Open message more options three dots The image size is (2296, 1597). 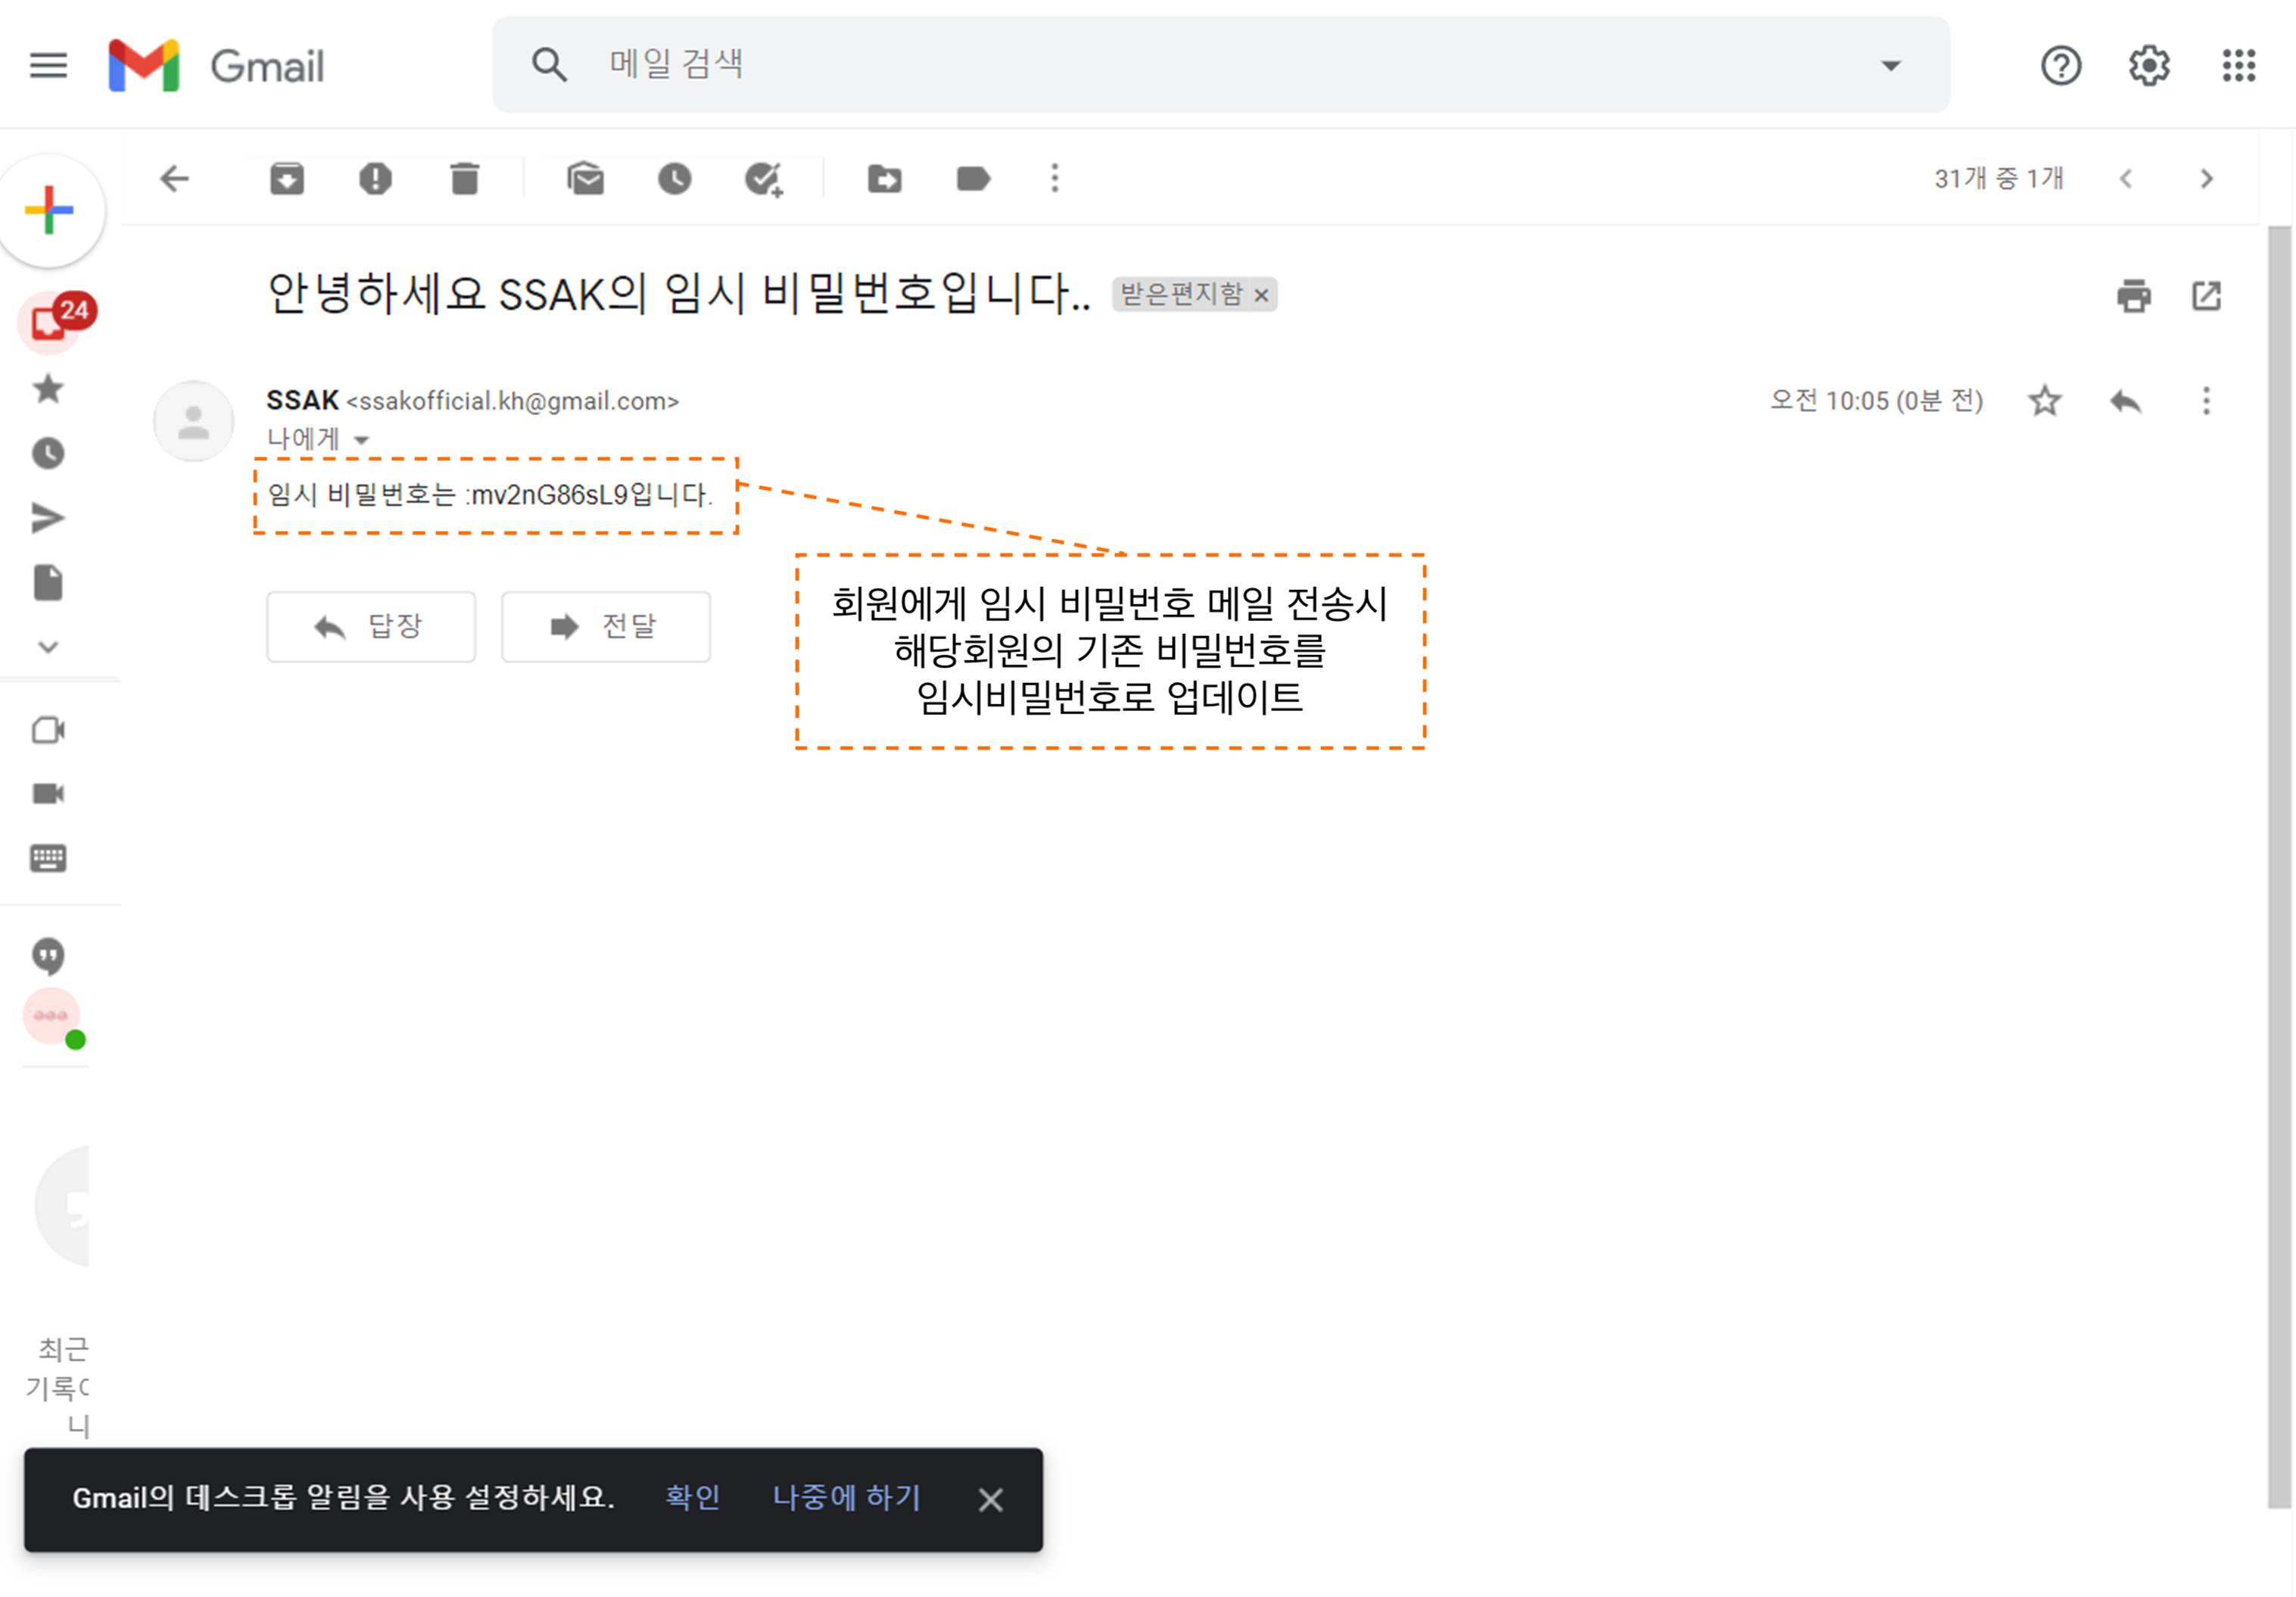click(2206, 401)
